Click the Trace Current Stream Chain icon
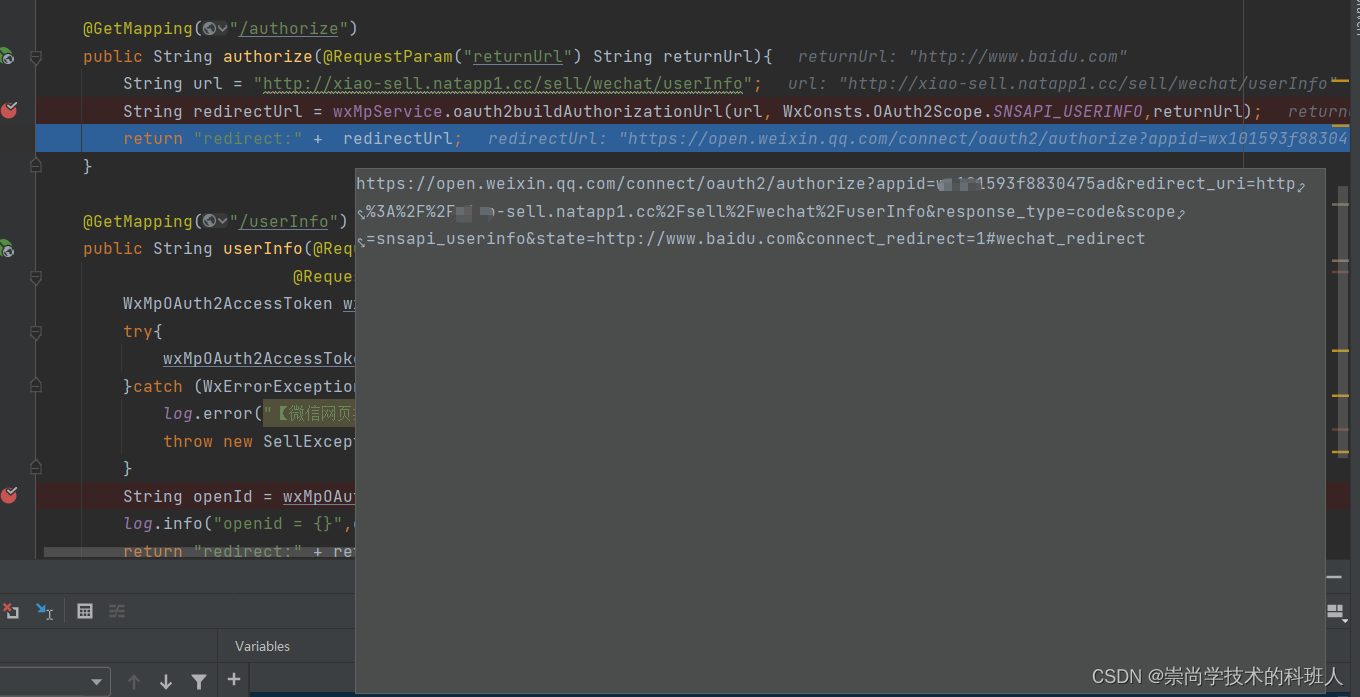Screen dimensions: 1360x697 click(x=117, y=611)
